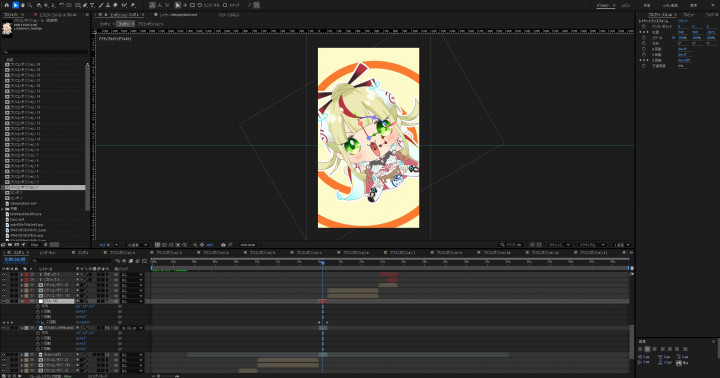
Task: Select the Roto Brush tool
Action: (124, 5)
